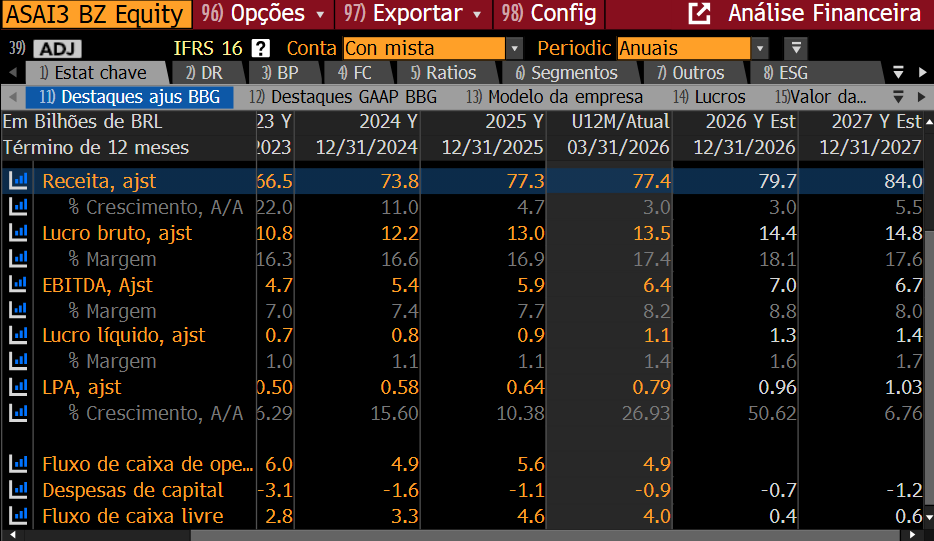934x541 pixels.
Task: Click the Receita, ajst row label
Action: (x=99, y=181)
